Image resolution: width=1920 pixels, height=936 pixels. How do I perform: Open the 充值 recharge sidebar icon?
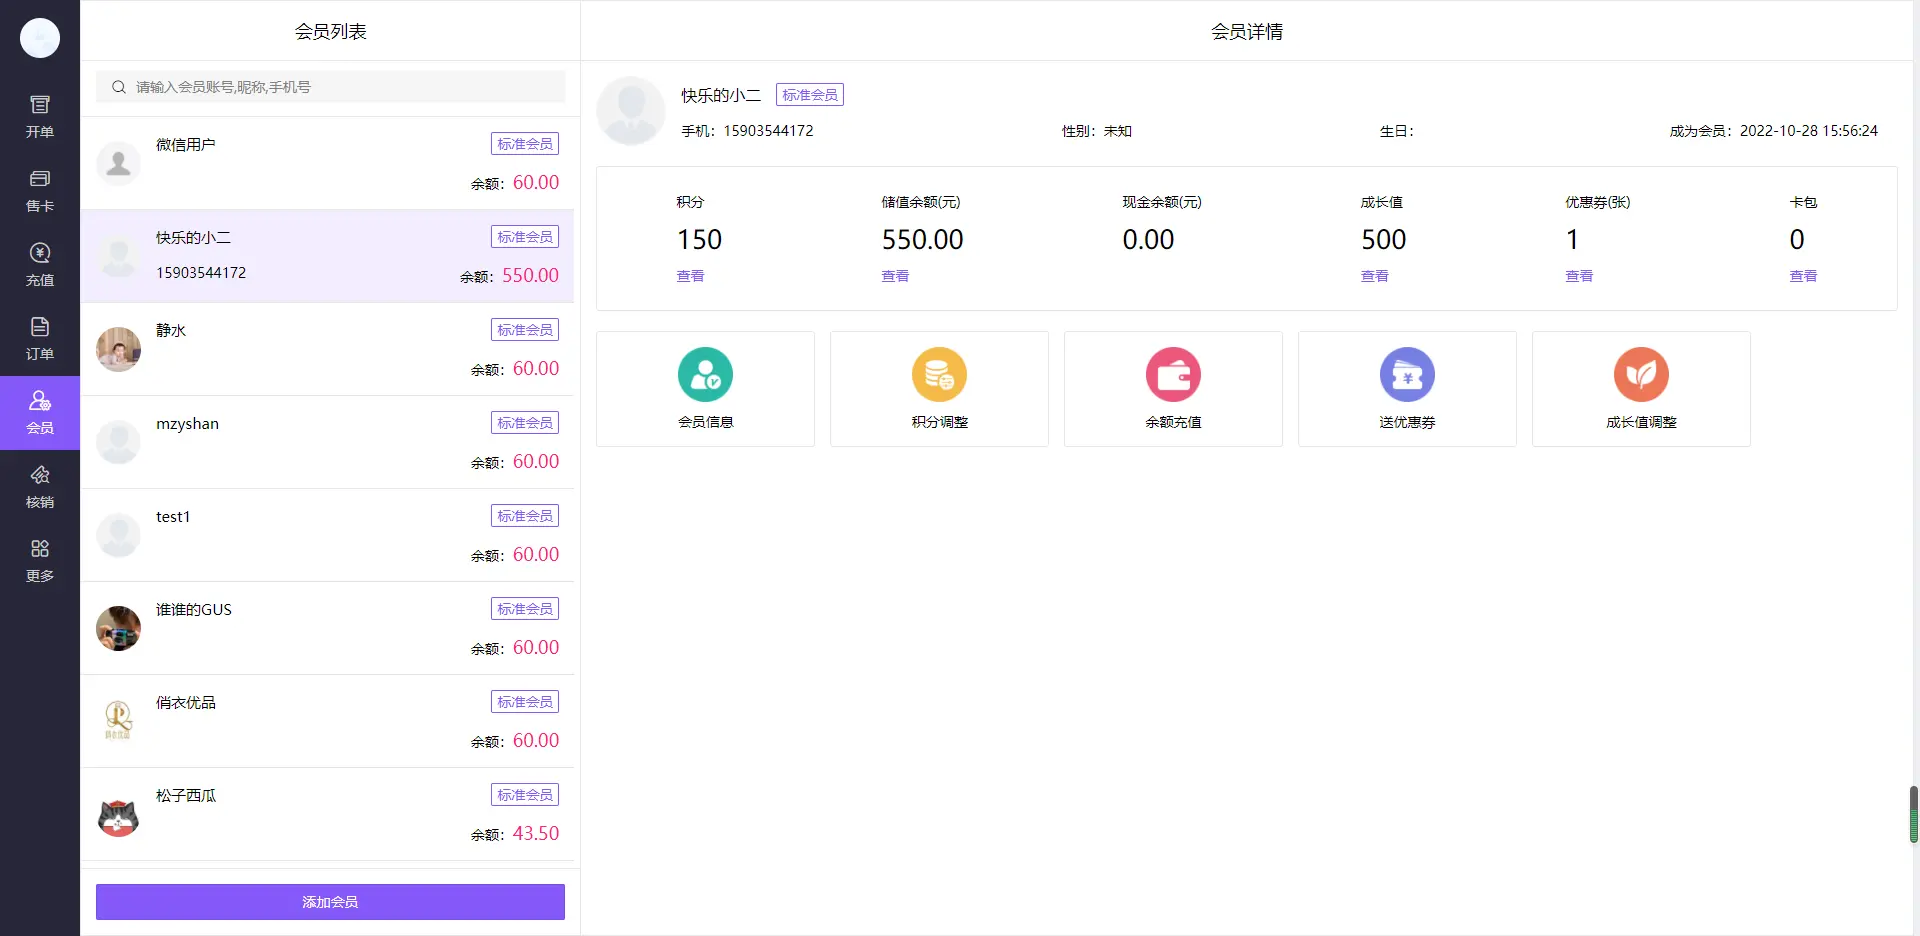click(x=40, y=264)
